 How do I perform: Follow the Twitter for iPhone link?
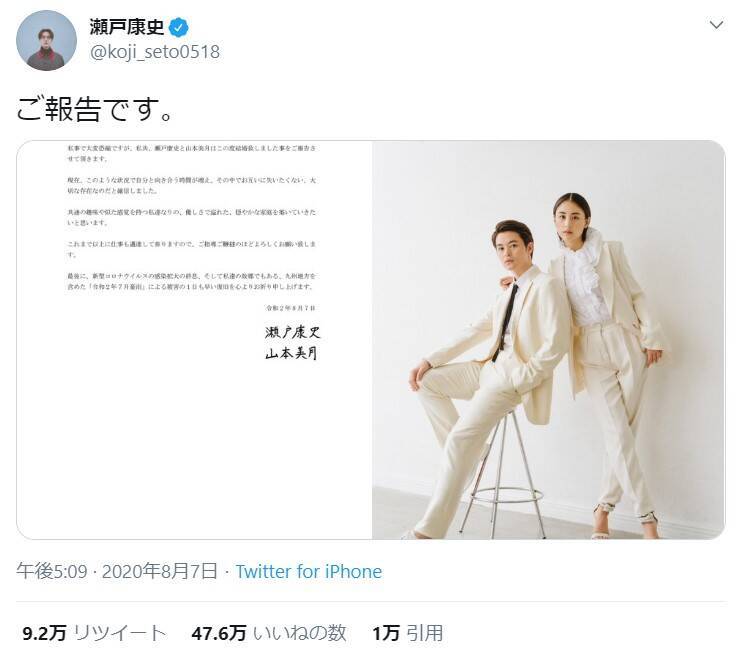click(309, 571)
